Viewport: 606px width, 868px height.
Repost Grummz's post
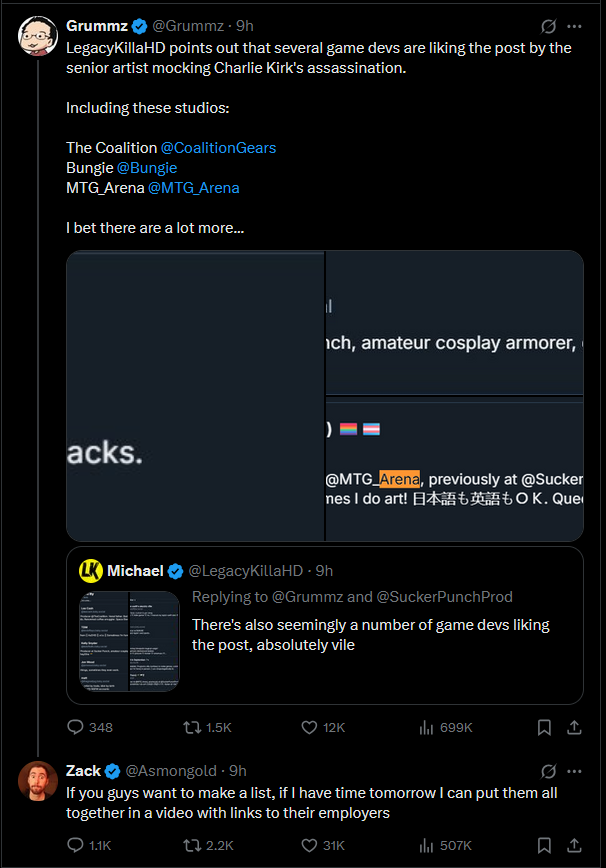[x=191, y=727]
